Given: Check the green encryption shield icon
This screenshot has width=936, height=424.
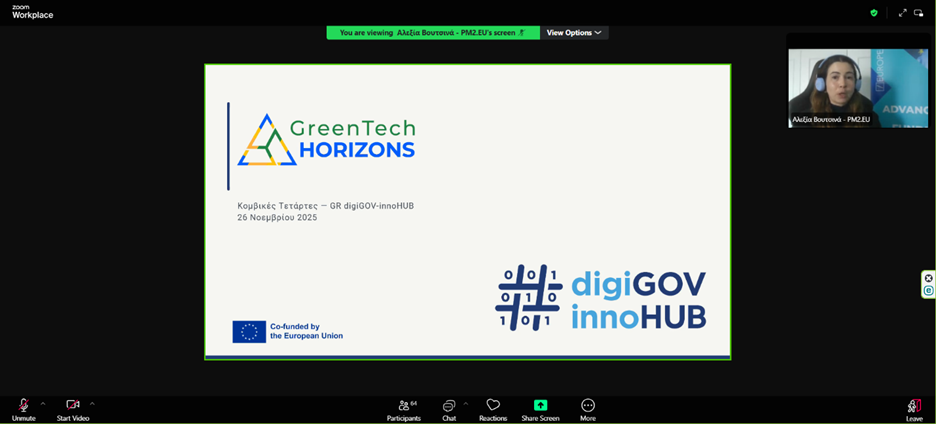Looking at the screenshot, I should [x=873, y=13].
